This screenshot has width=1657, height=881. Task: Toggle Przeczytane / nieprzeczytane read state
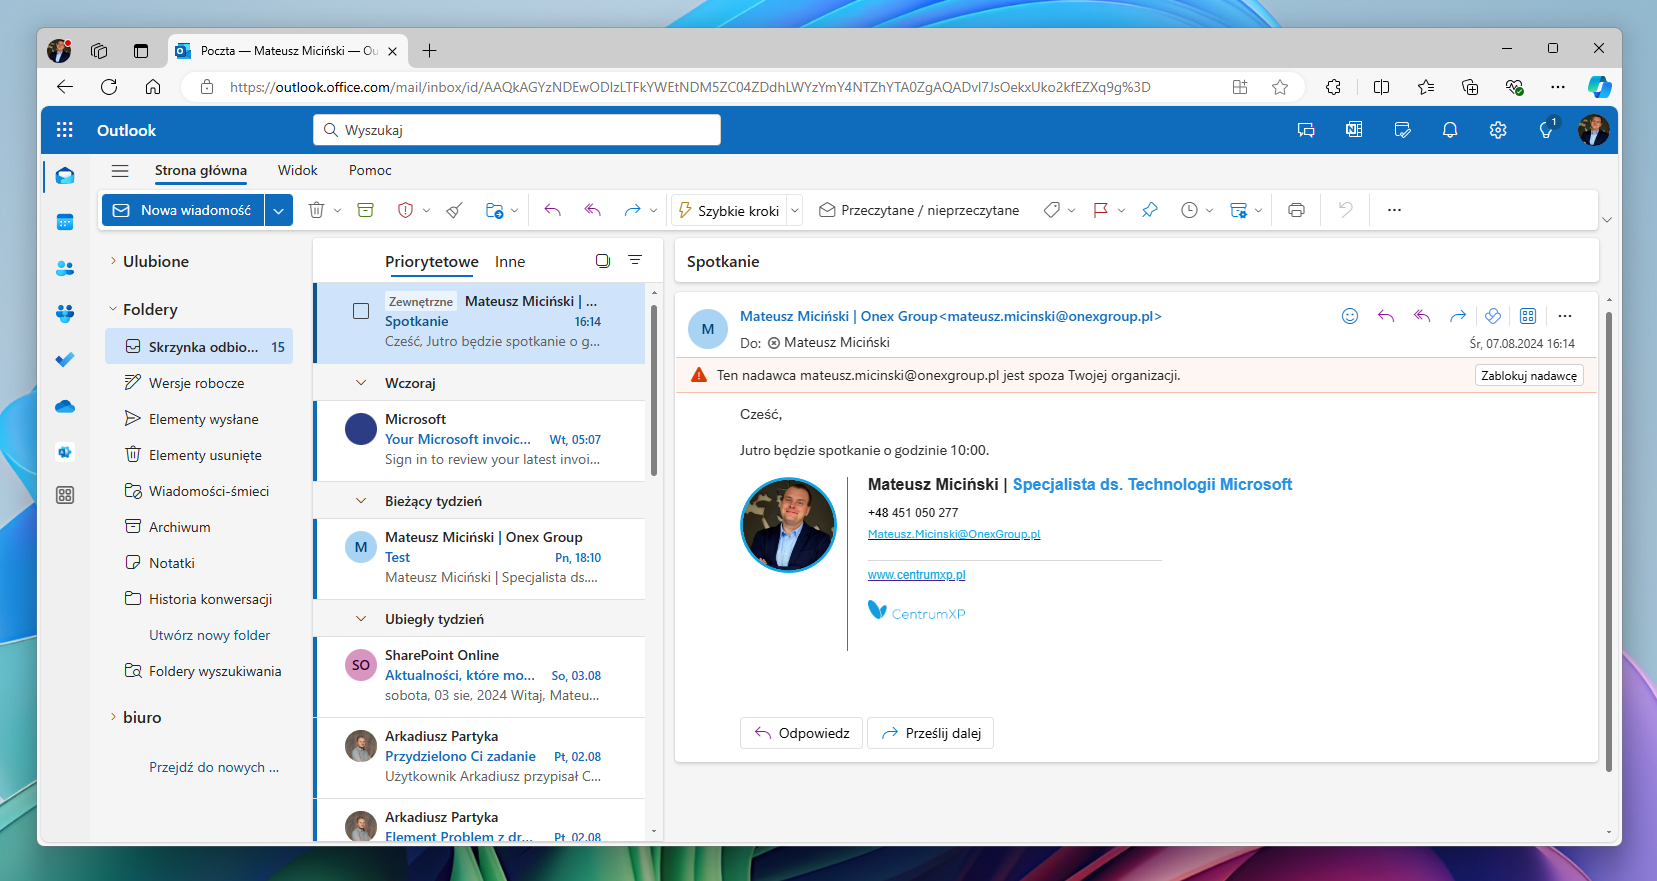919,210
